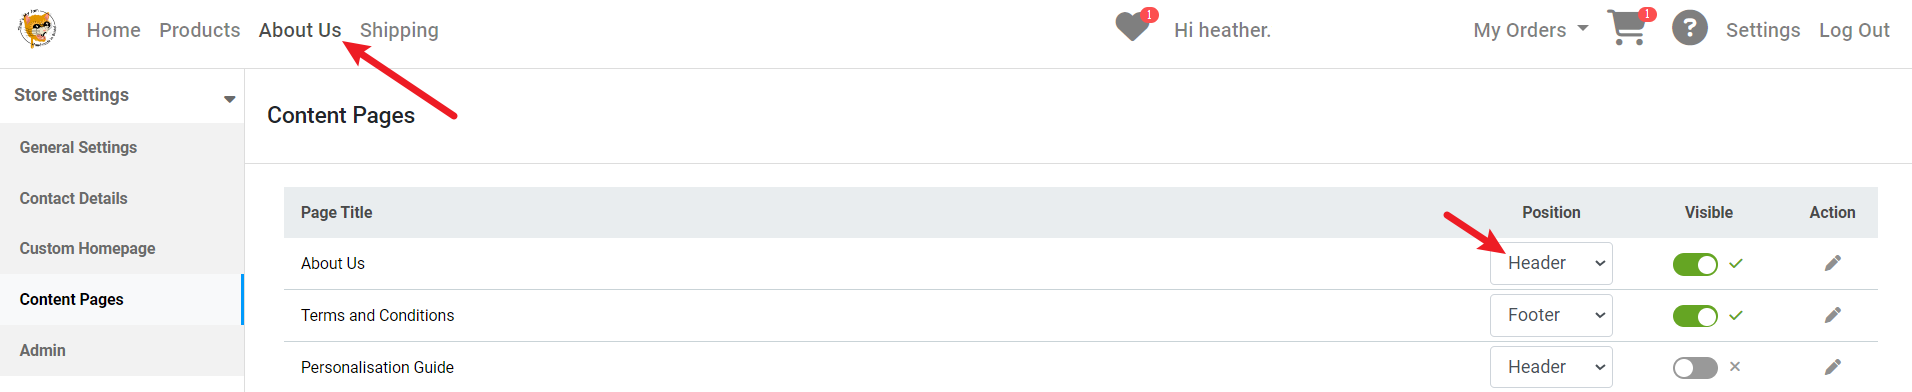The width and height of the screenshot is (1912, 392).
Task: Select General Settings in the sidebar
Action: (x=78, y=147)
